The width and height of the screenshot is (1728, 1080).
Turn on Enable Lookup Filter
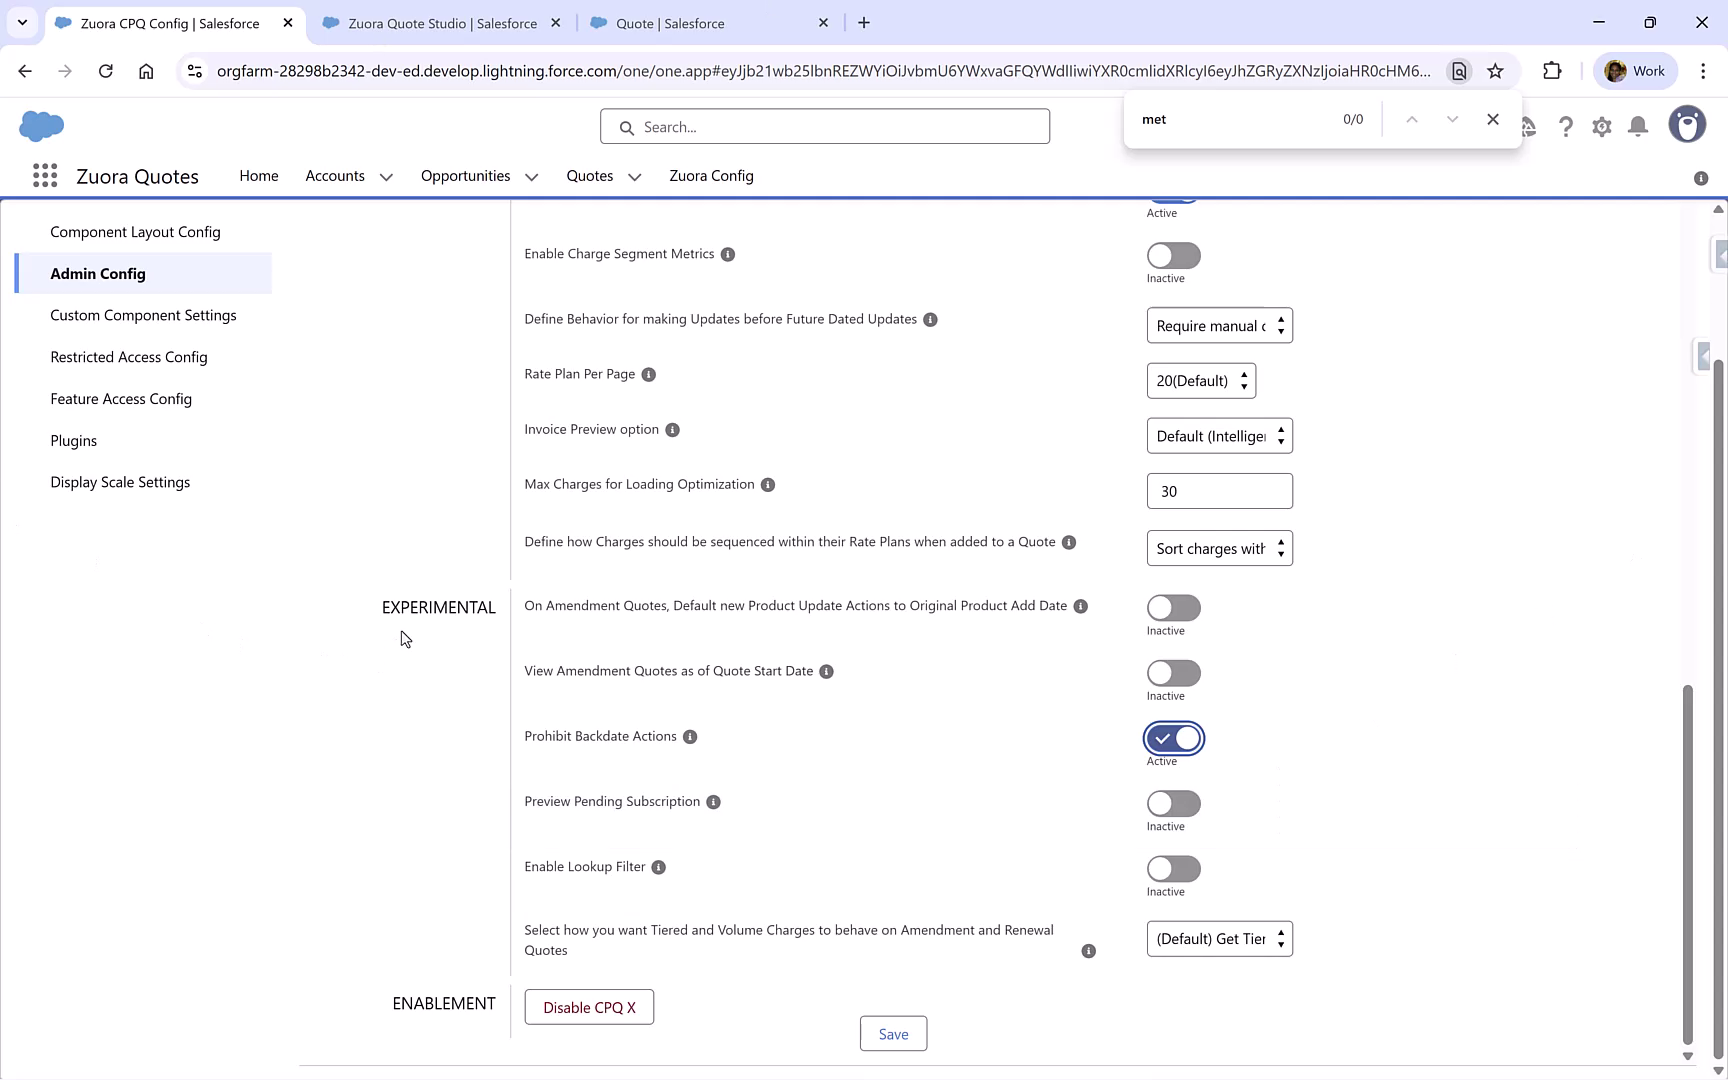pyautogui.click(x=1173, y=868)
